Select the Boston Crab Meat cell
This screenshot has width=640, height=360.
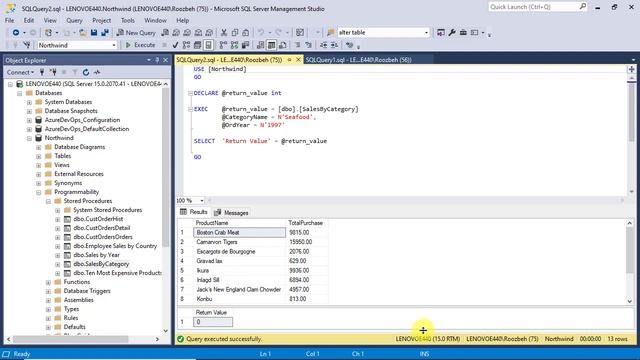(x=239, y=232)
